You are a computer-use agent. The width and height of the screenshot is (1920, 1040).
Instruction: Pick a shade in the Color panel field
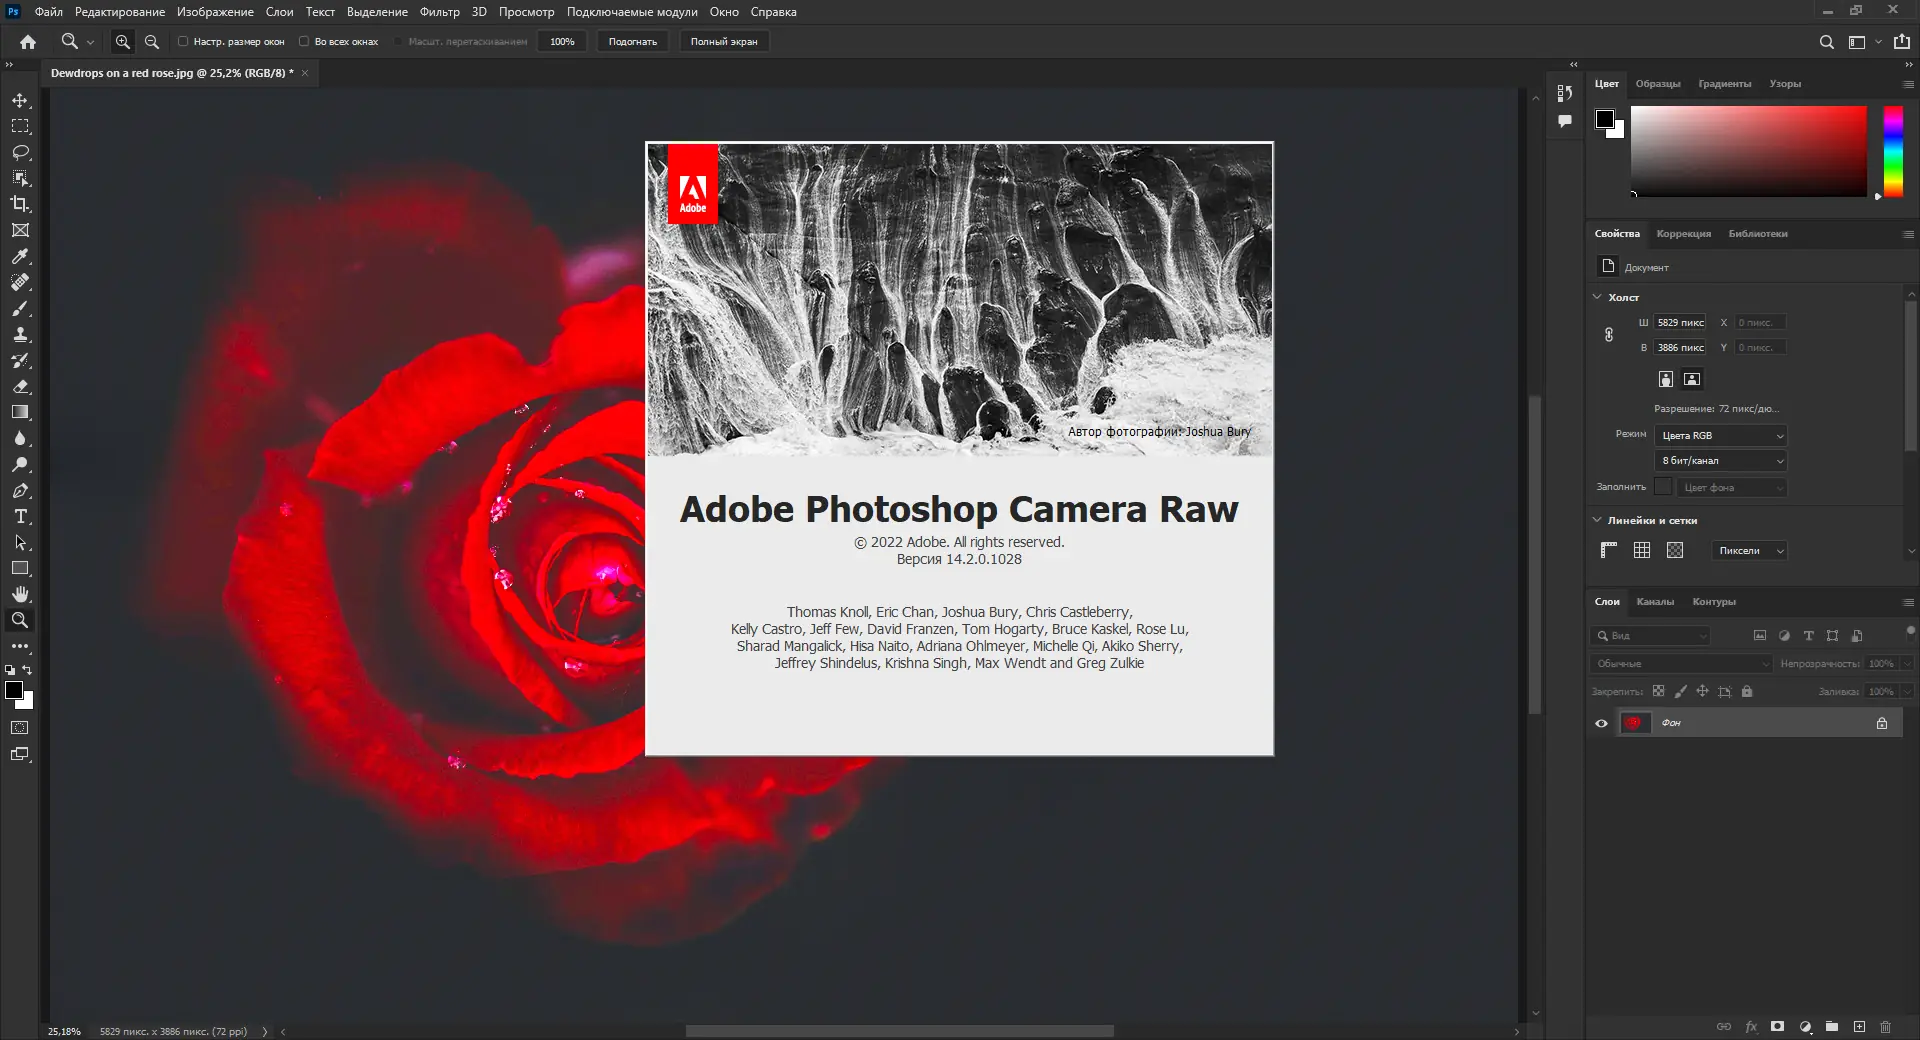click(1749, 151)
